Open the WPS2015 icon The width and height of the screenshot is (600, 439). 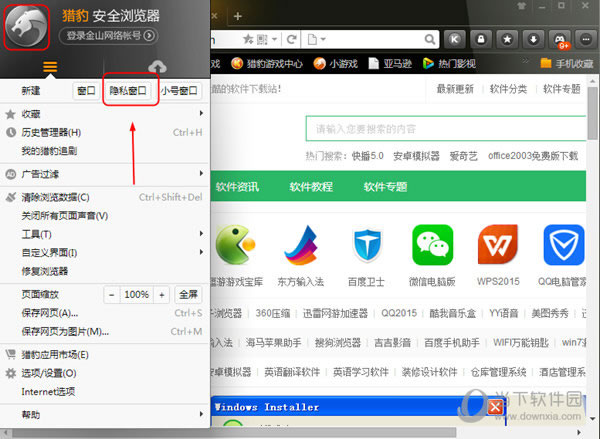[x=498, y=245]
